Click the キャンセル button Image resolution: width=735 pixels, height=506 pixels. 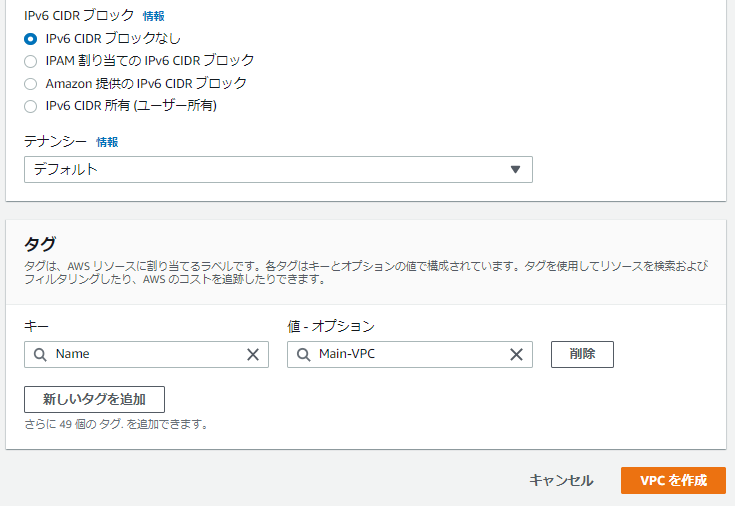pos(561,481)
